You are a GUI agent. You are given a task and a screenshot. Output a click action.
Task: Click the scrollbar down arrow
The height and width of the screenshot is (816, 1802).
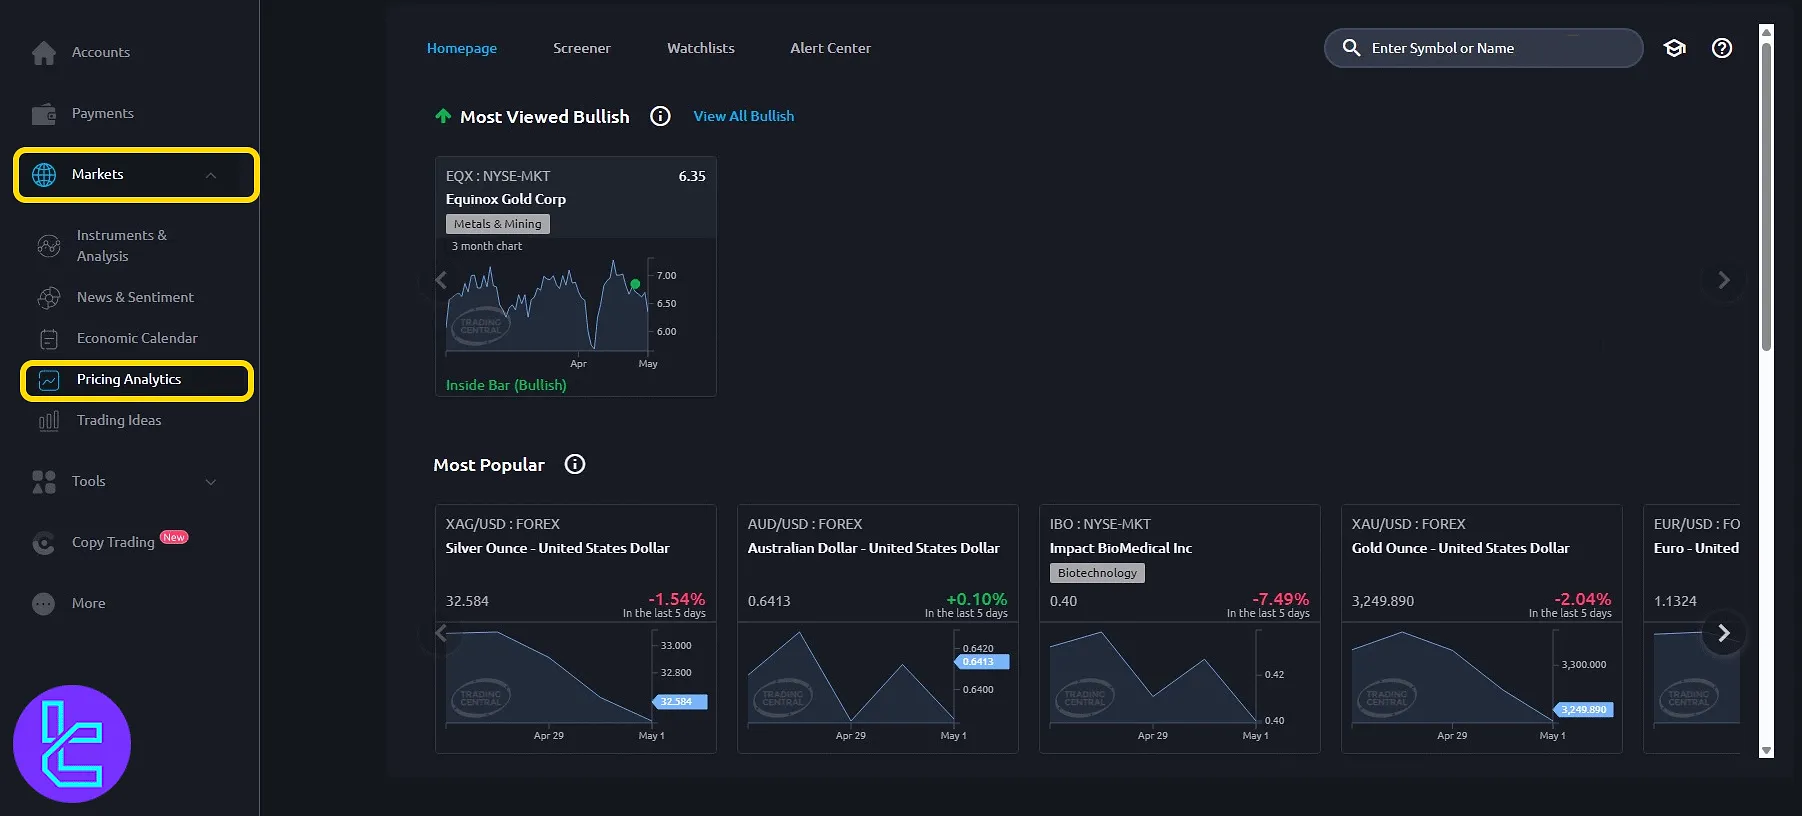click(1766, 751)
